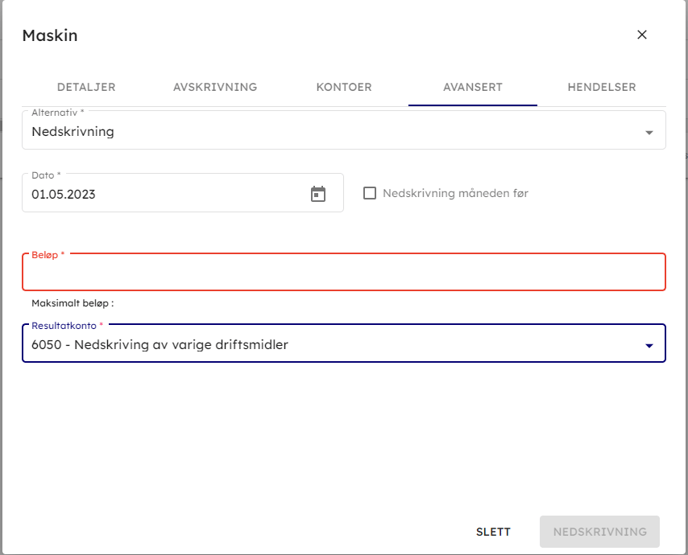The height and width of the screenshot is (555, 688).
Task: Enable Nedskrivning måneden før checkbox
Action: click(x=369, y=193)
